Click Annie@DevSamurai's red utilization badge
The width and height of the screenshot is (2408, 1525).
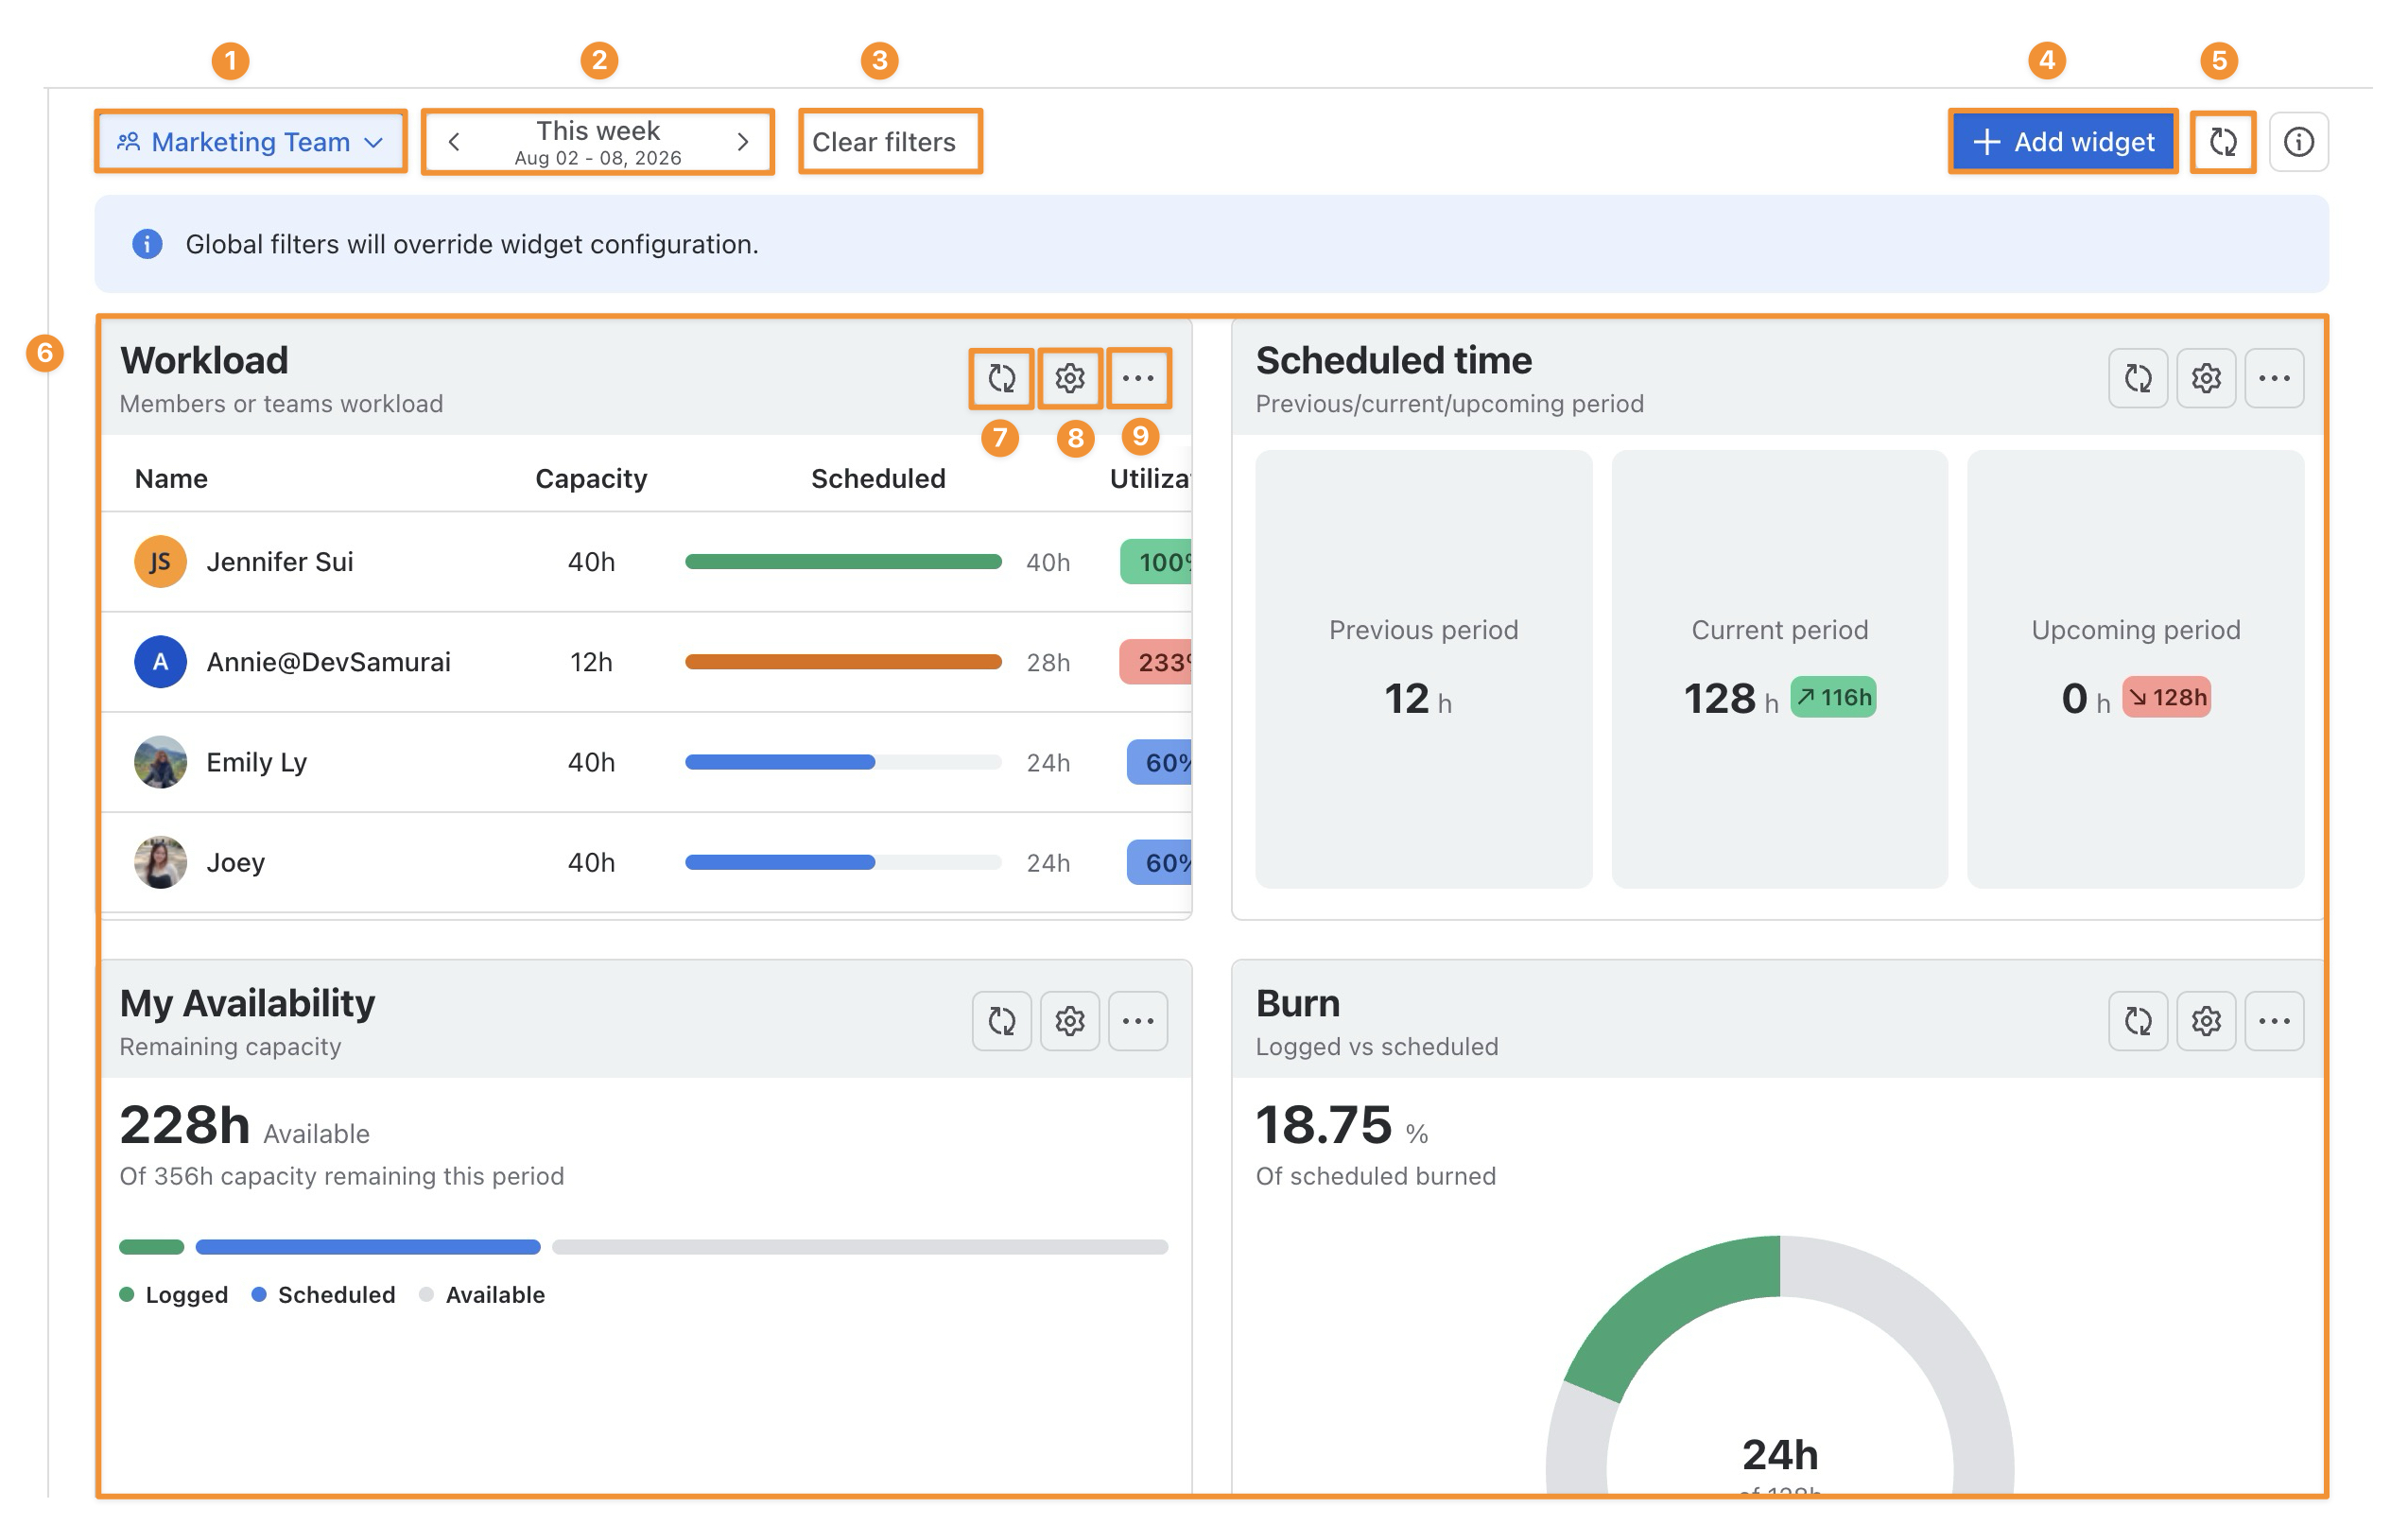click(1156, 662)
